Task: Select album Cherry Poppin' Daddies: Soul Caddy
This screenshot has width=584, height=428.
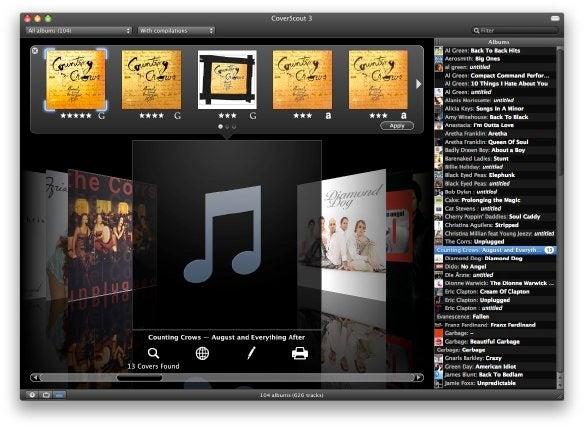Action: click(495, 217)
